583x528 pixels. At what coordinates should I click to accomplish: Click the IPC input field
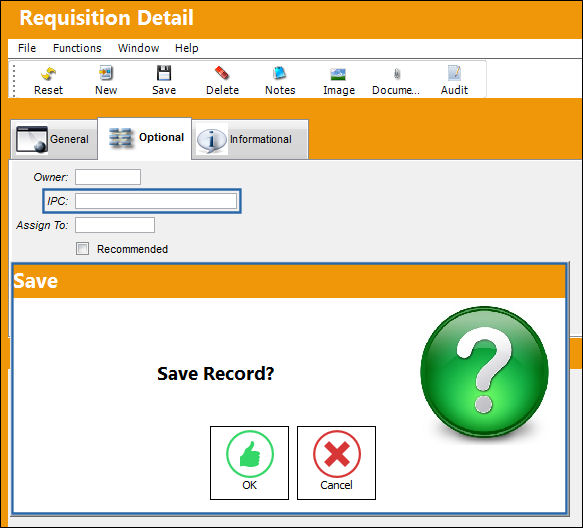coord(156,201)
